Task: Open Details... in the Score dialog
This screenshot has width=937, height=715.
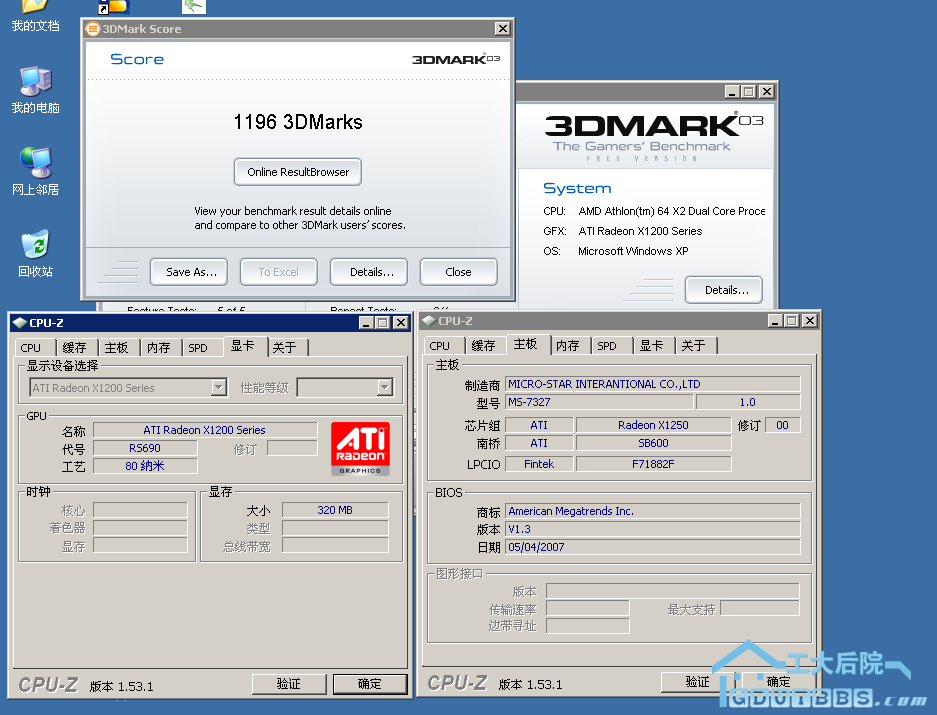Action: click(369, 272)
